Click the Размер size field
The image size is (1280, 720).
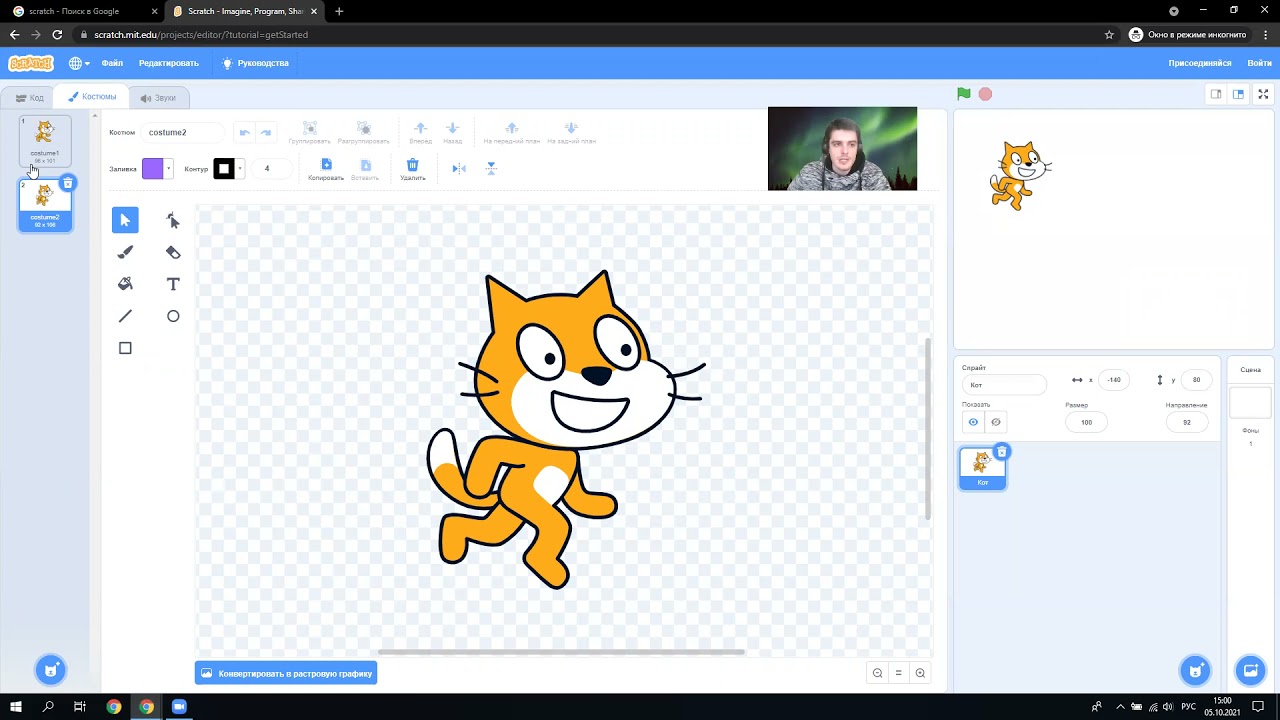pos(1086,422)
